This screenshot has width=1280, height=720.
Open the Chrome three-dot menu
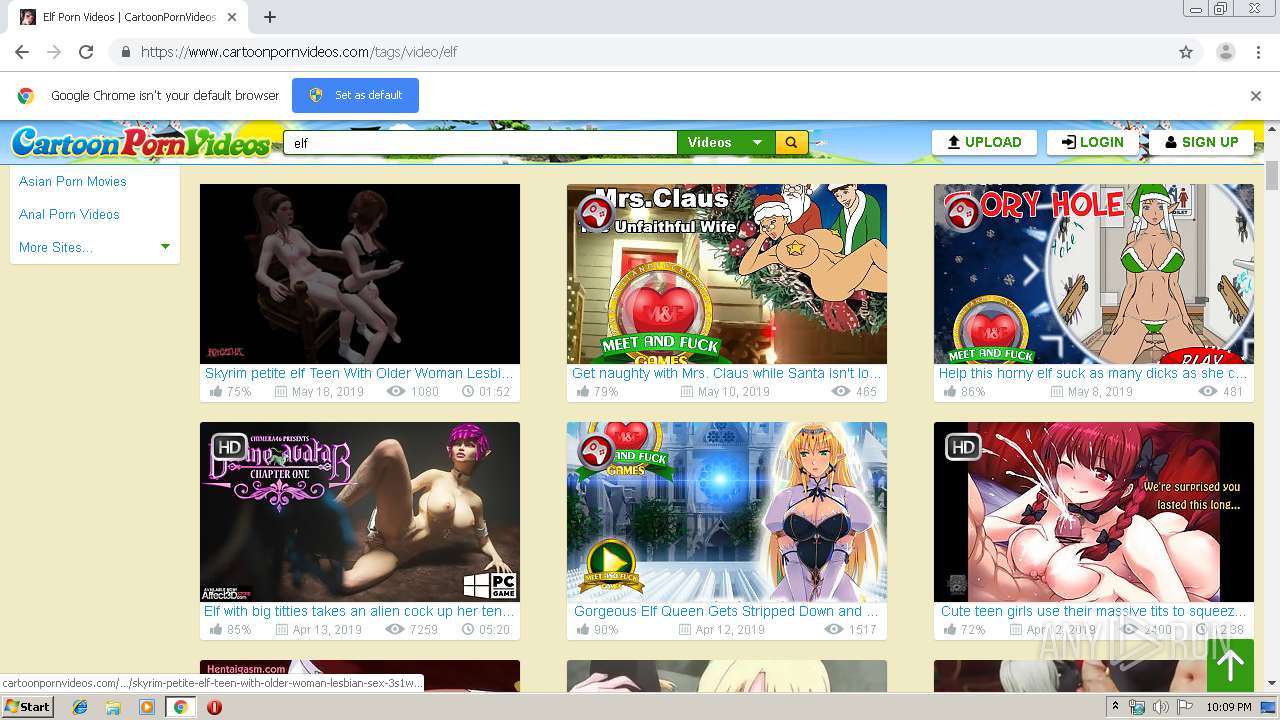click(x=1258, y=52)
